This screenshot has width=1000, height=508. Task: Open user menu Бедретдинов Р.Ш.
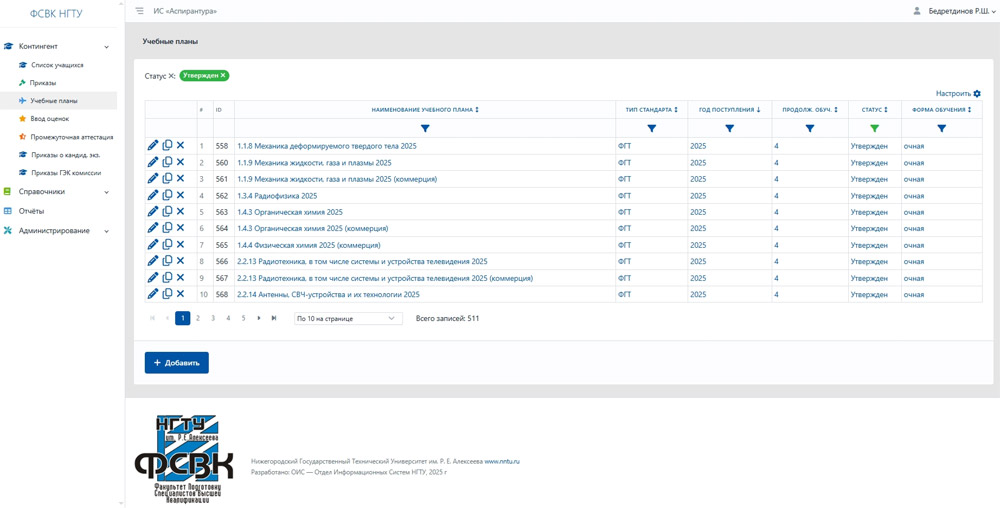click(x=954, y=11)
